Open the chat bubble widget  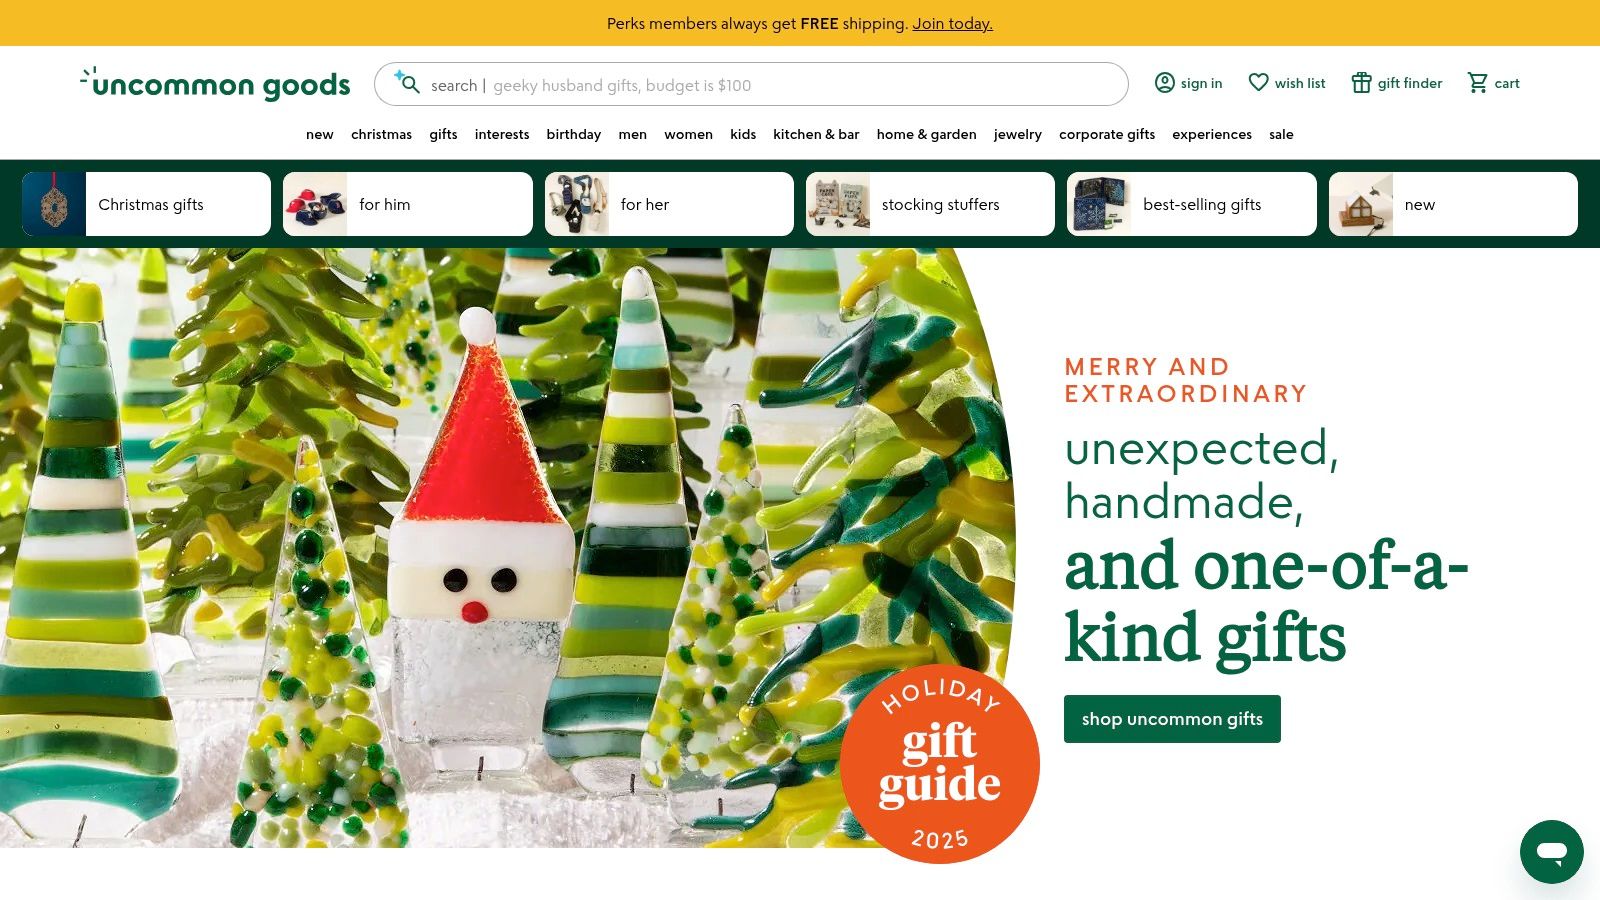point(1551,852)
